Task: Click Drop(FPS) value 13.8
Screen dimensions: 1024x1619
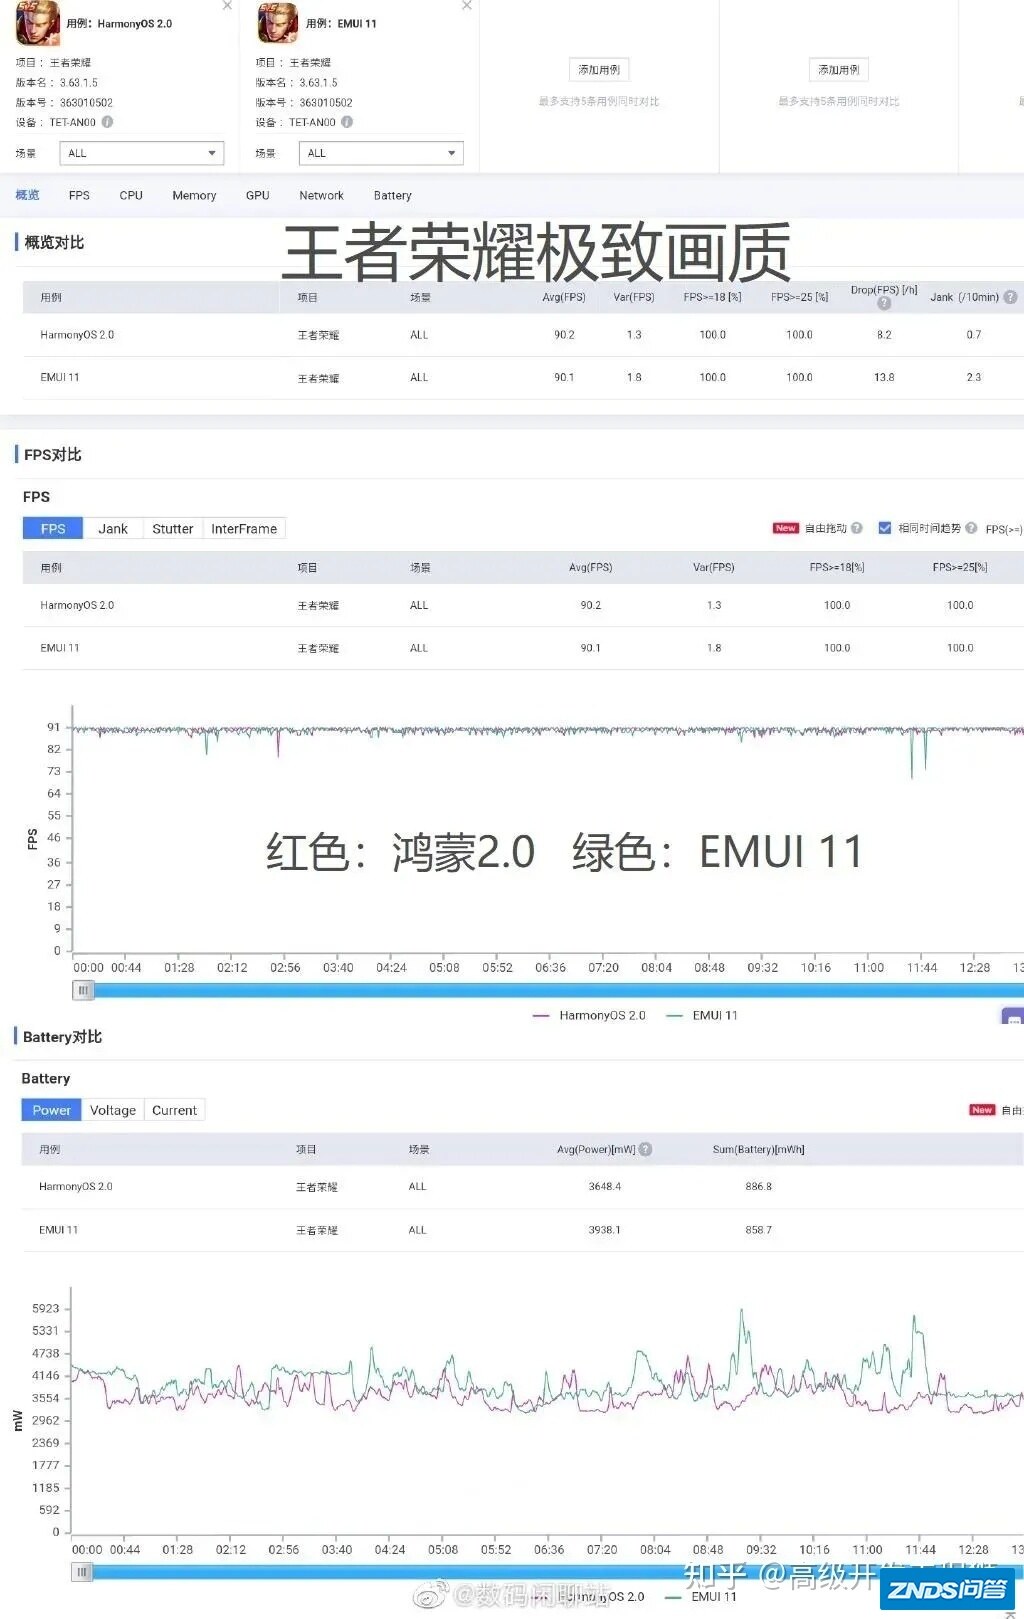Action: [x=884, y=378]
